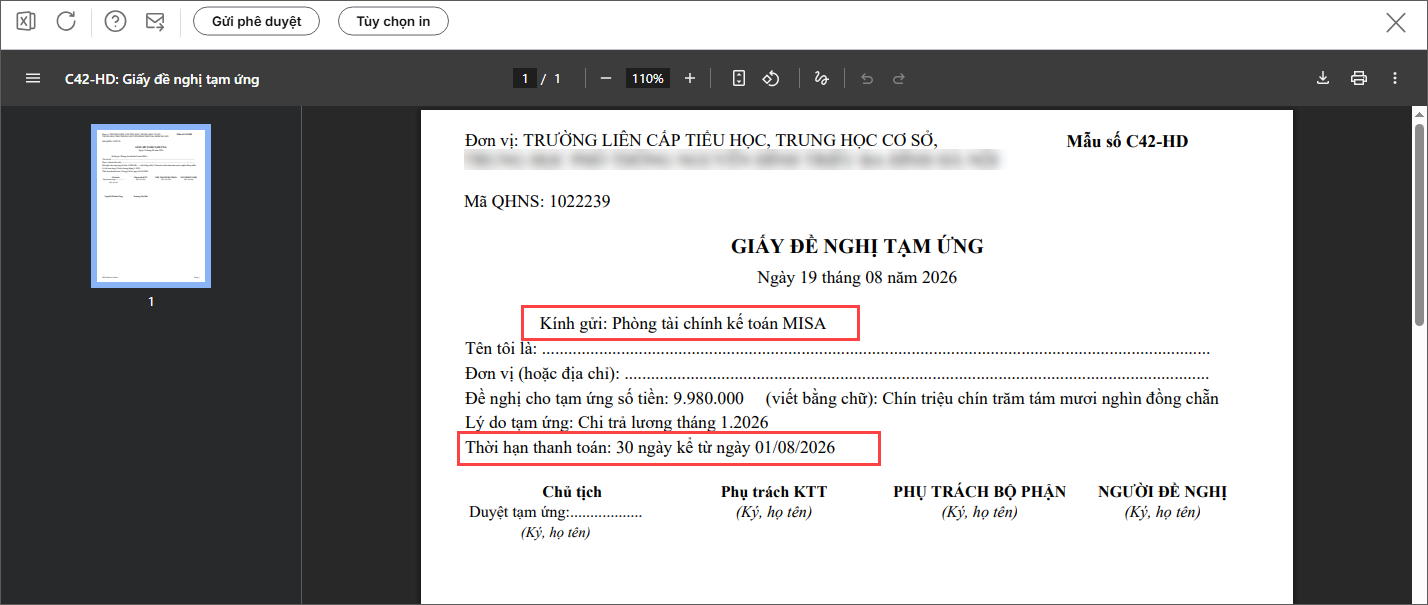Zoom in with the plus icon

[x=690, y=78]
